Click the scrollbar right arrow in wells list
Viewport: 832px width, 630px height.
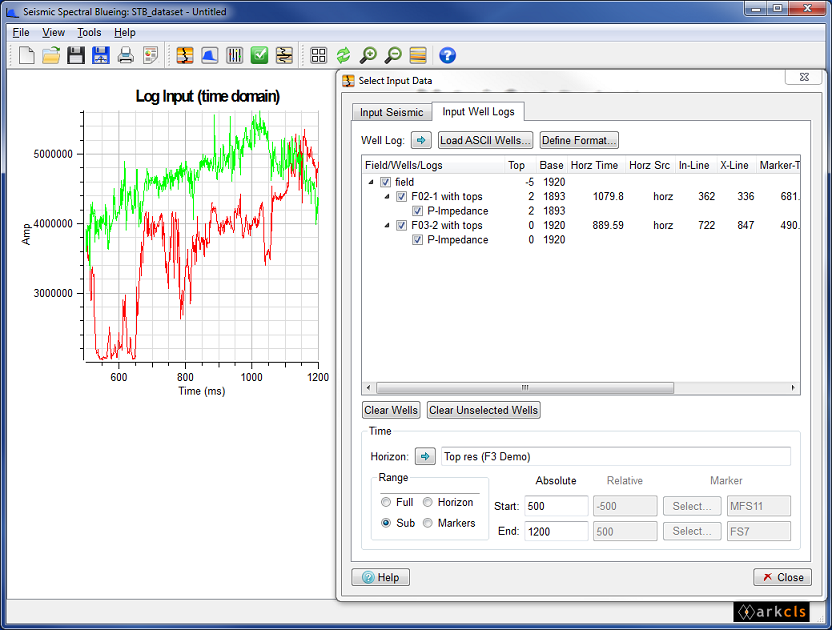tap(793, 387)
